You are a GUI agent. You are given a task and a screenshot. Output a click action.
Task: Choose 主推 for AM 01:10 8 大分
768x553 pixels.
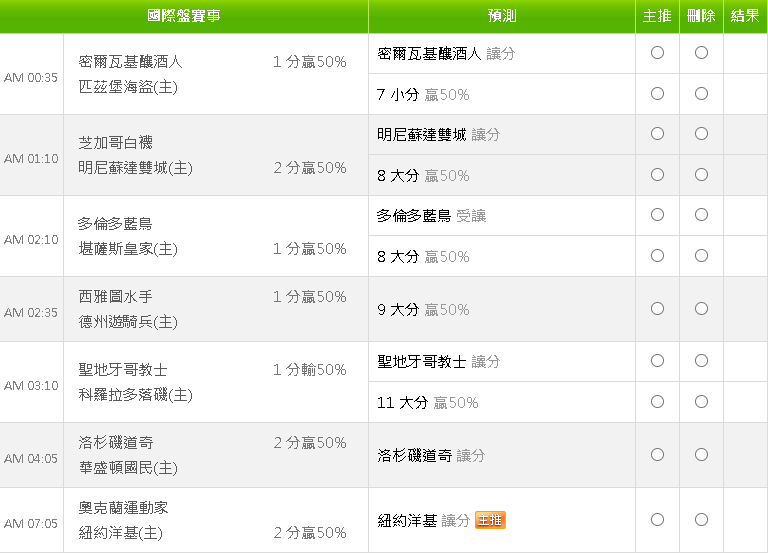pos(657,174)
